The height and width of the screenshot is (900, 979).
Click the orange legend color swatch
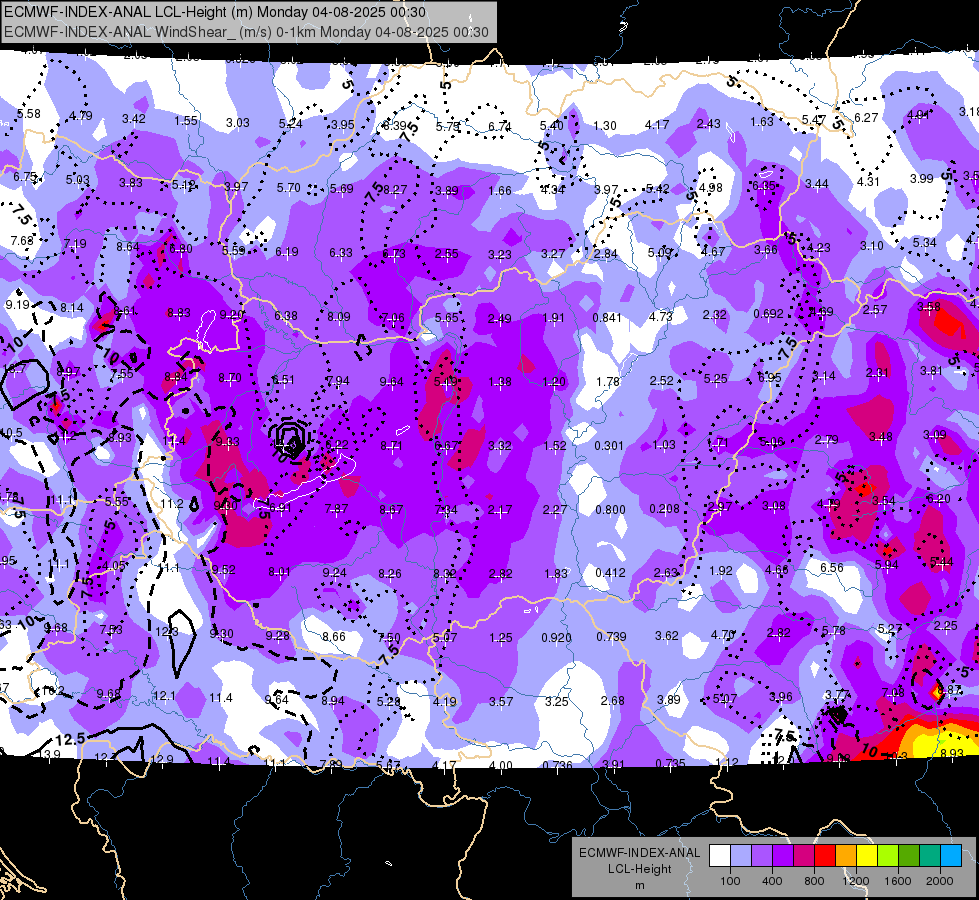click(x=846, y=856)
